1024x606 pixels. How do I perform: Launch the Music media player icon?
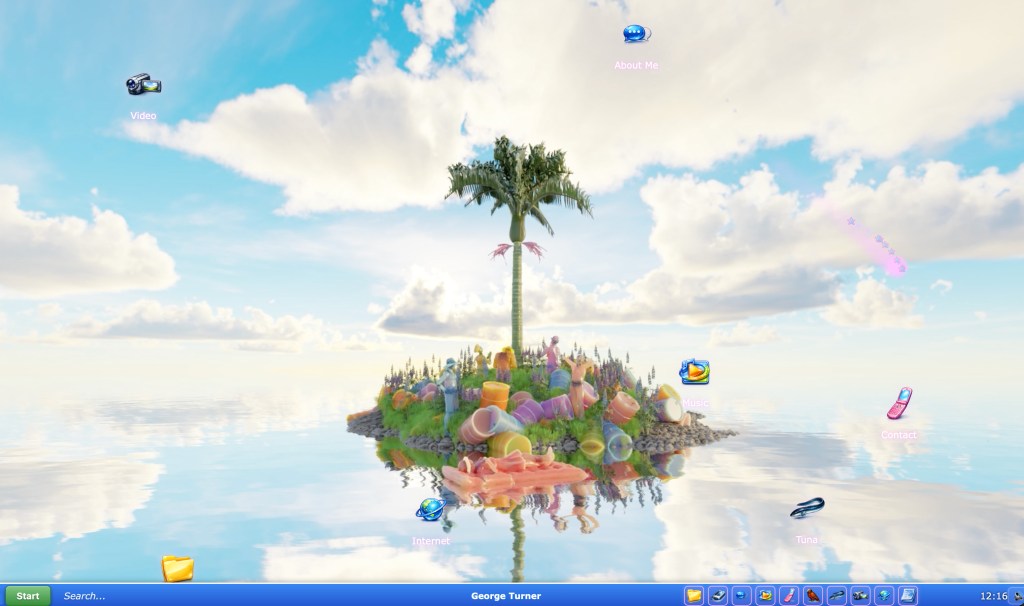(x=694, y=373)
